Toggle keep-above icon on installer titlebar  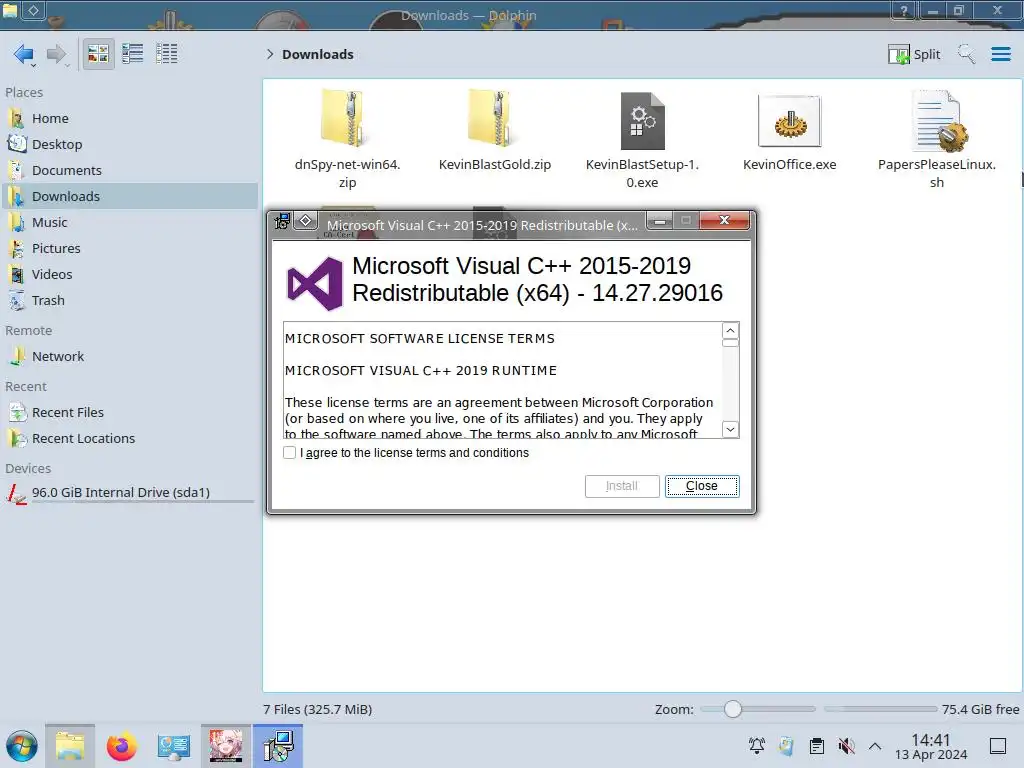[305, 221]
